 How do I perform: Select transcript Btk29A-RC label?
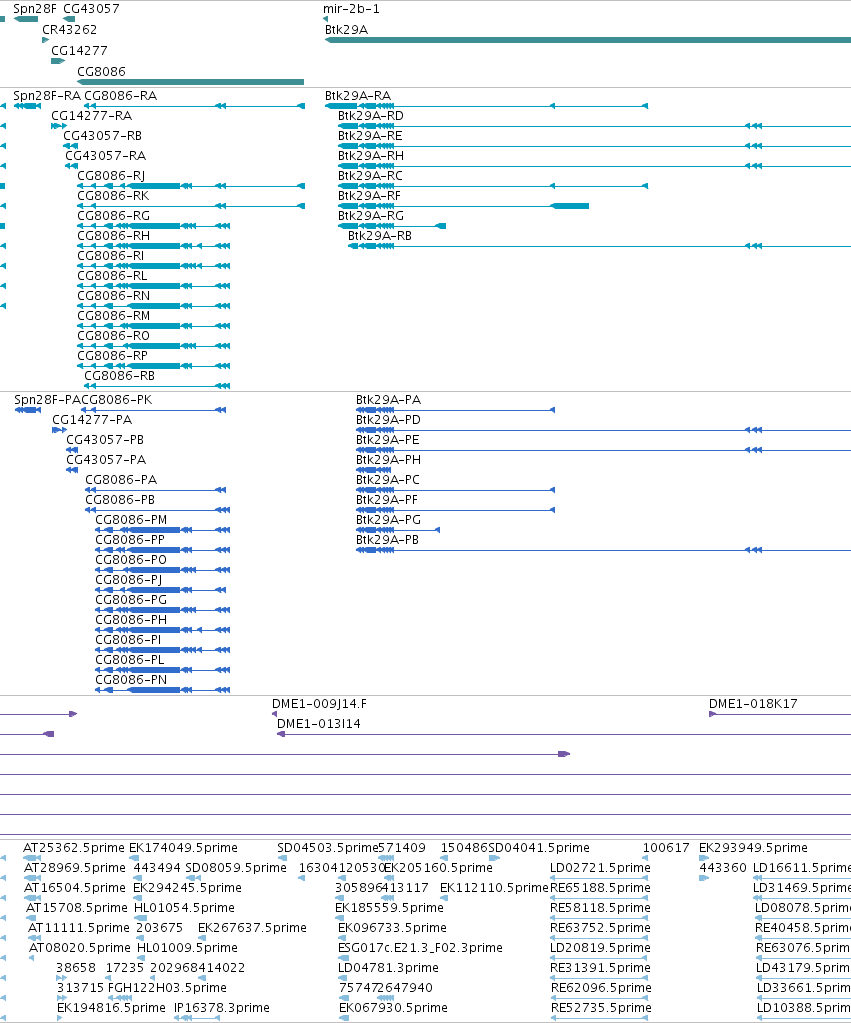[370, 176]
